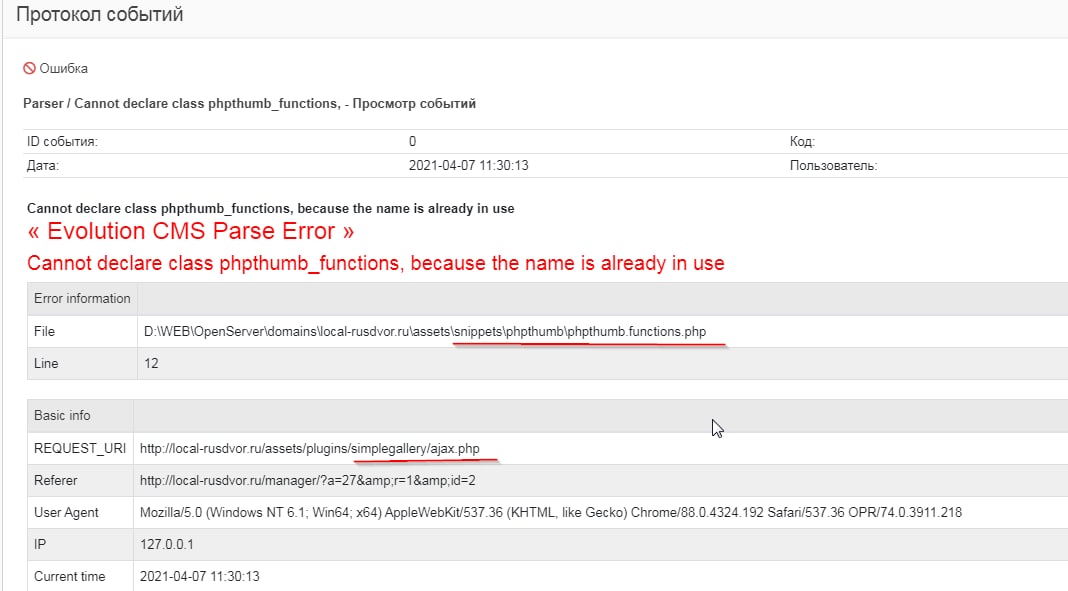Image resolution: width=1068 pixels, height=591 pixels.
Task: Click the IP address 127.0.0.1
Action: [167, 545]
